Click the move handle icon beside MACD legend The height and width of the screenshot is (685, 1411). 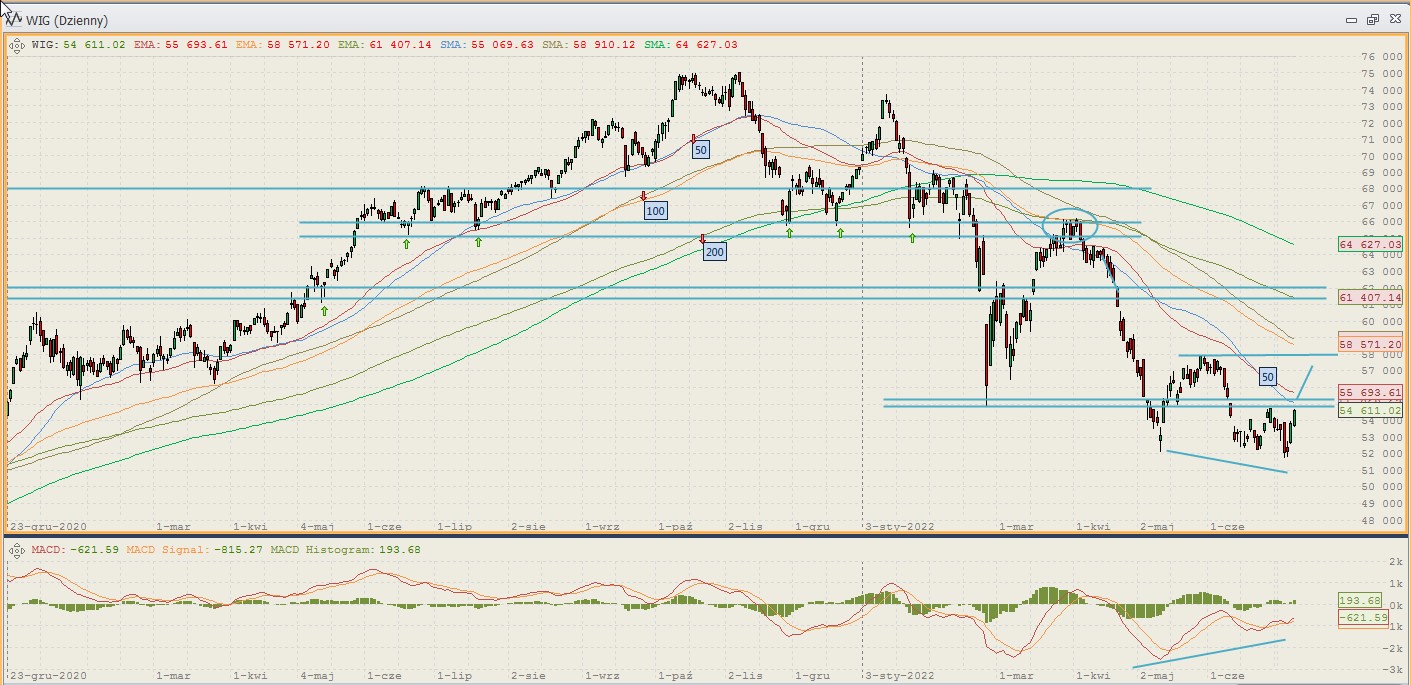(17, 549)
